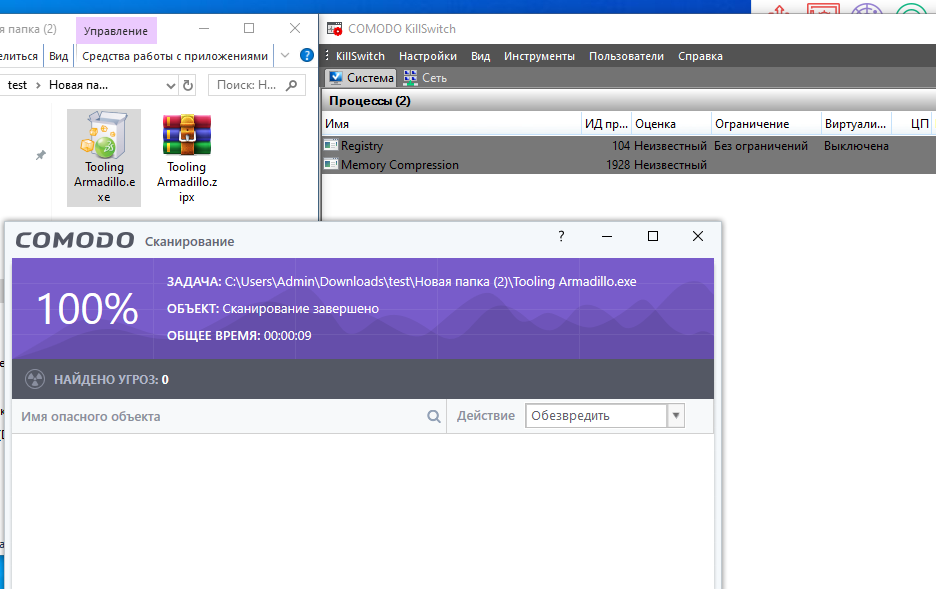Open Explorer help question mark icon
The height and width of the screenshot is (589, 936).
(307, 55)
